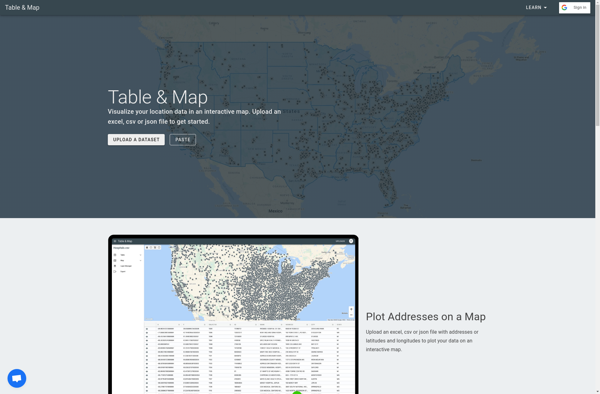Open the chat support bubble icon
Image resolution: width=600 pixels, height=394 pixels.
tap(17, 378)
